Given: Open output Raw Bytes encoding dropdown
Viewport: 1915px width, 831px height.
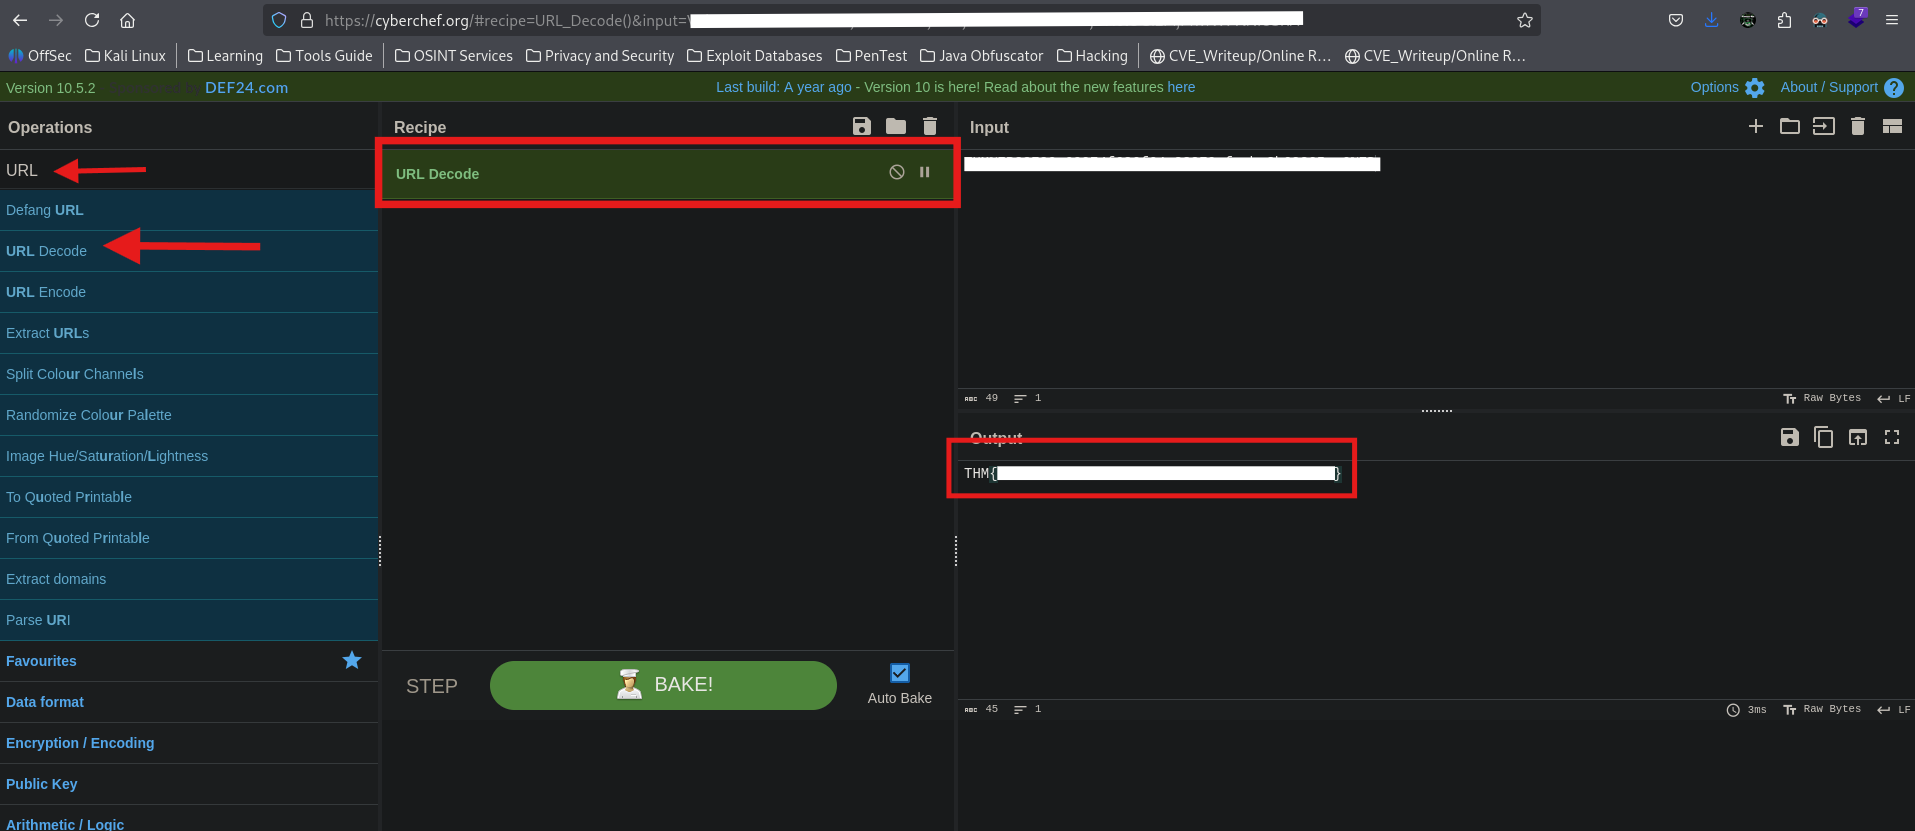Looking at the screenshot, I should 1822,709.
